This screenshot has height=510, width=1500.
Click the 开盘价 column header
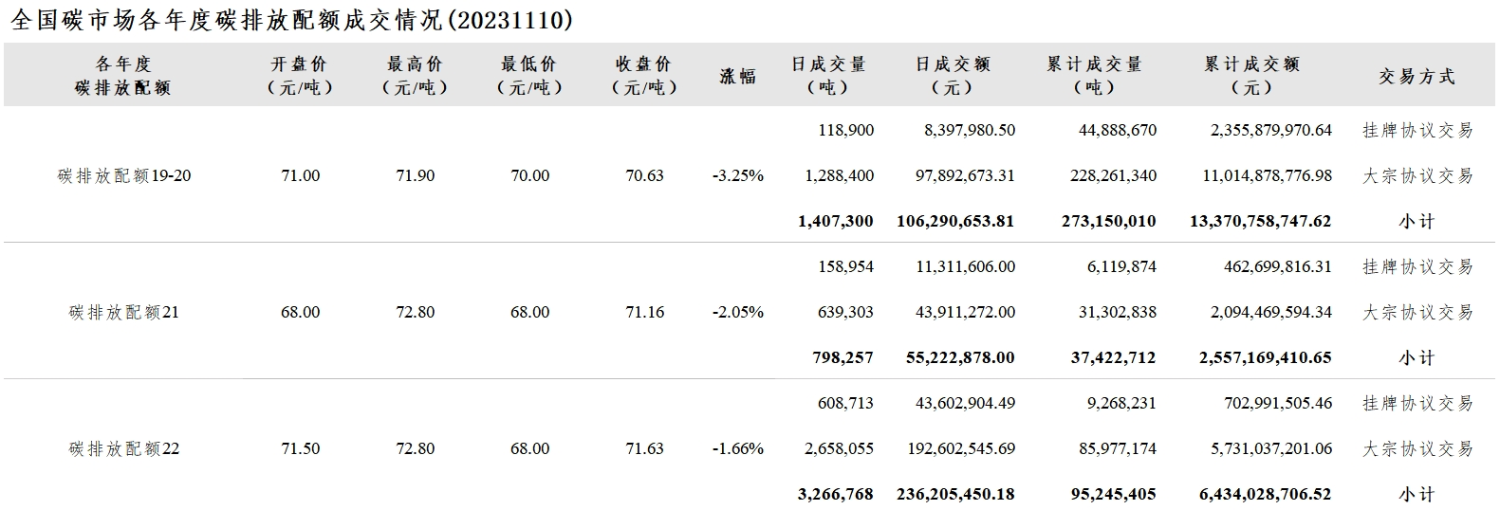300,76
